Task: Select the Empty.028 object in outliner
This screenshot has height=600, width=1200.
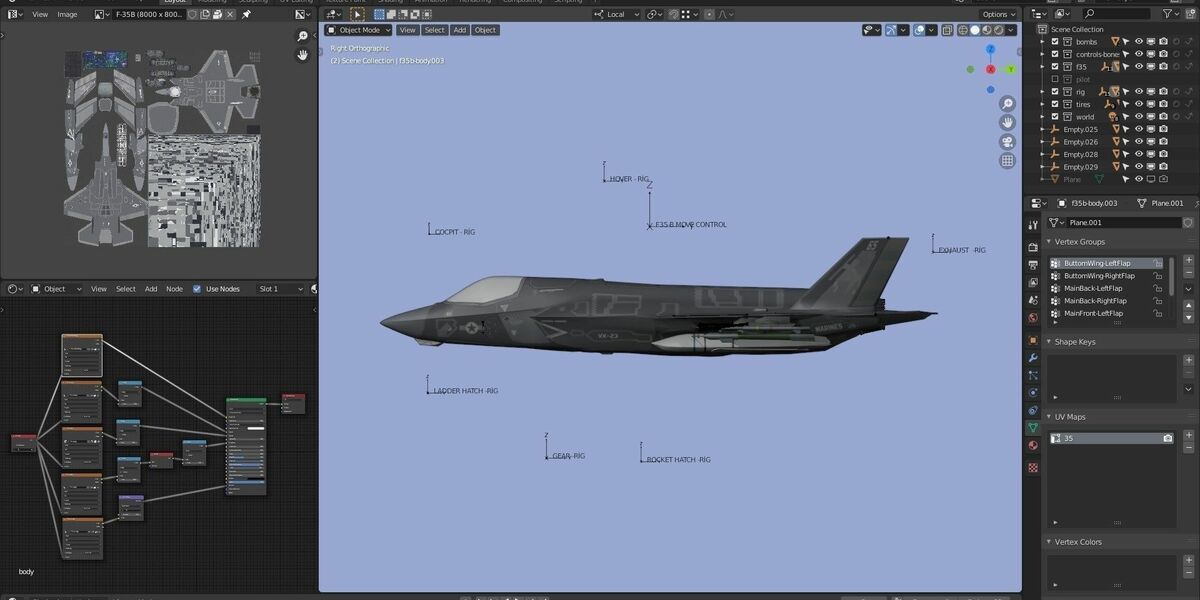Action: 1080,154
